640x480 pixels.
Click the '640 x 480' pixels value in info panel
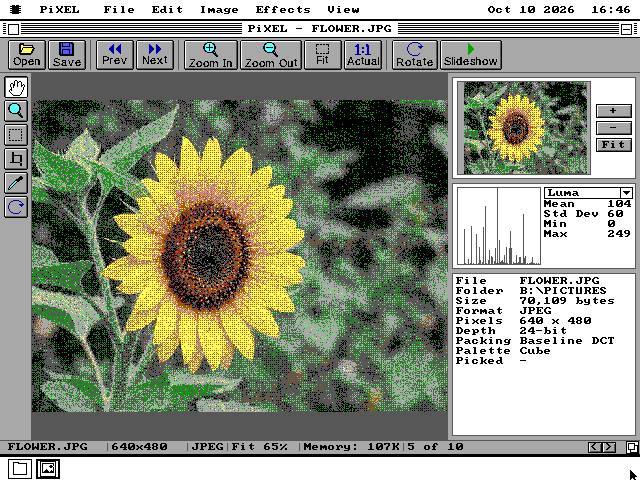(x=556, y=321)
